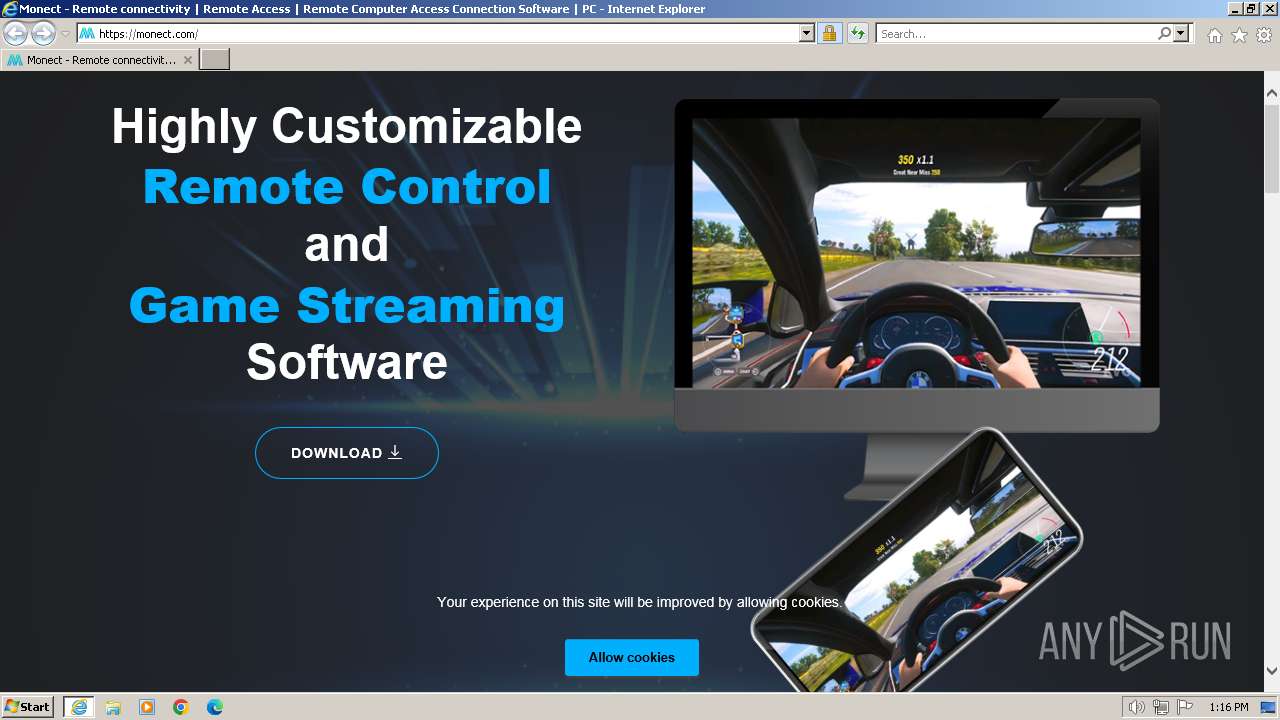Click the Allow cookies button
1280x720 pixels.
click(x=632, y=657)
